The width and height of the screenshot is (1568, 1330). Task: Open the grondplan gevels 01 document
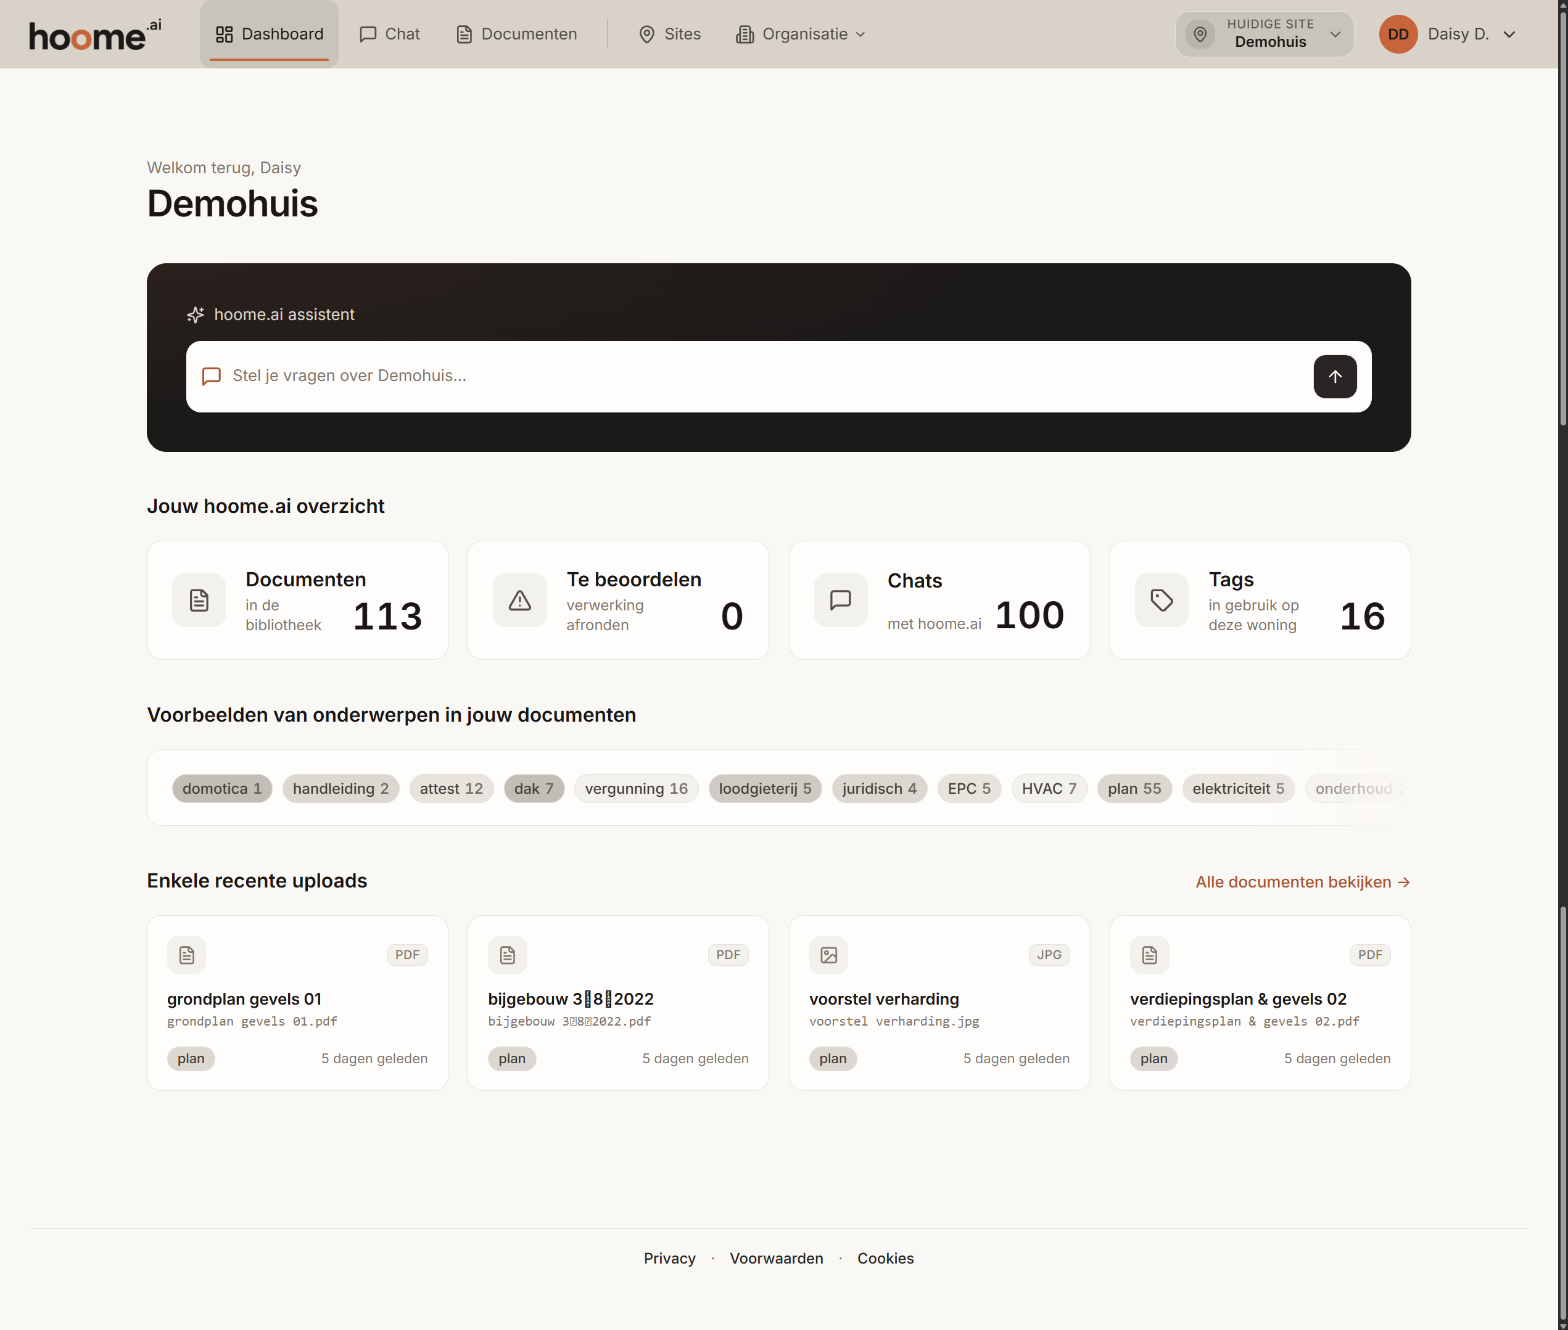pyautogui.click(x=298, y=1003)
